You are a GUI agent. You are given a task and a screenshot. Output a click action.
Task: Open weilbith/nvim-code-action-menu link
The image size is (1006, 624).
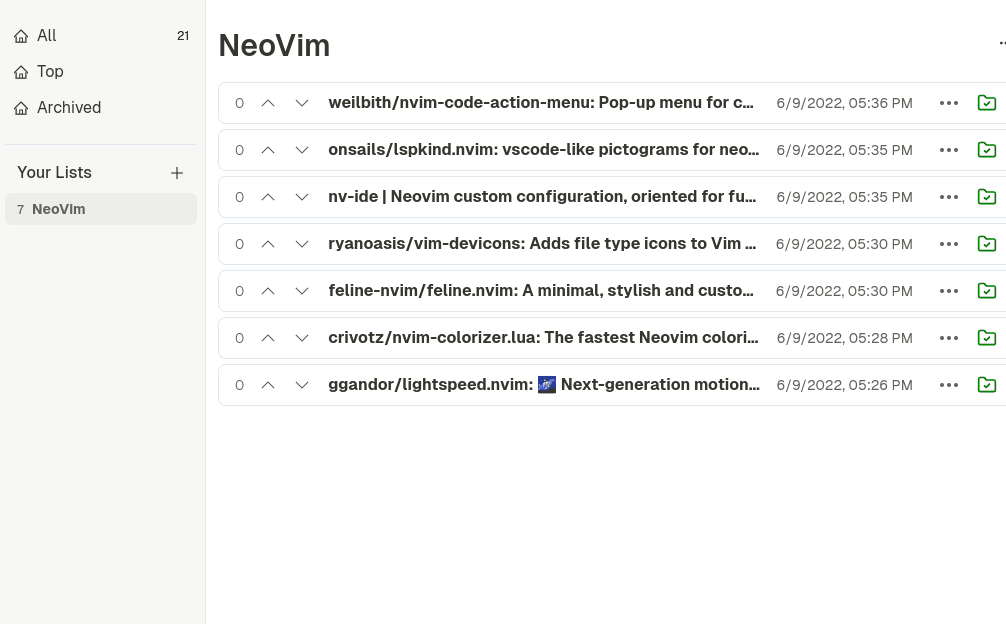(541, 103)
